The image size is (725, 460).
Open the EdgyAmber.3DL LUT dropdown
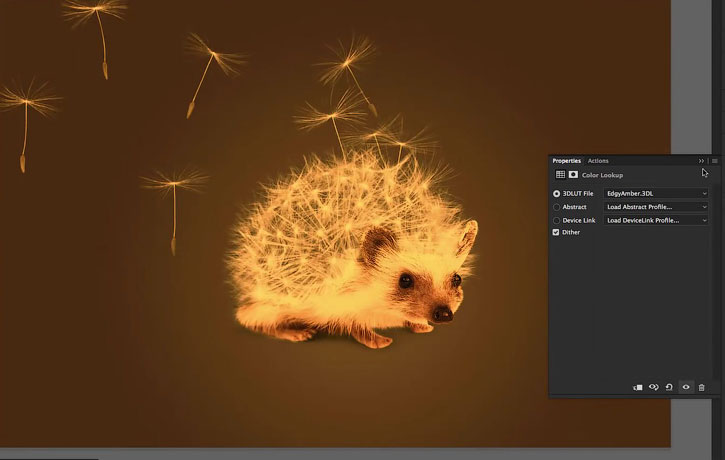coord(656,194)
